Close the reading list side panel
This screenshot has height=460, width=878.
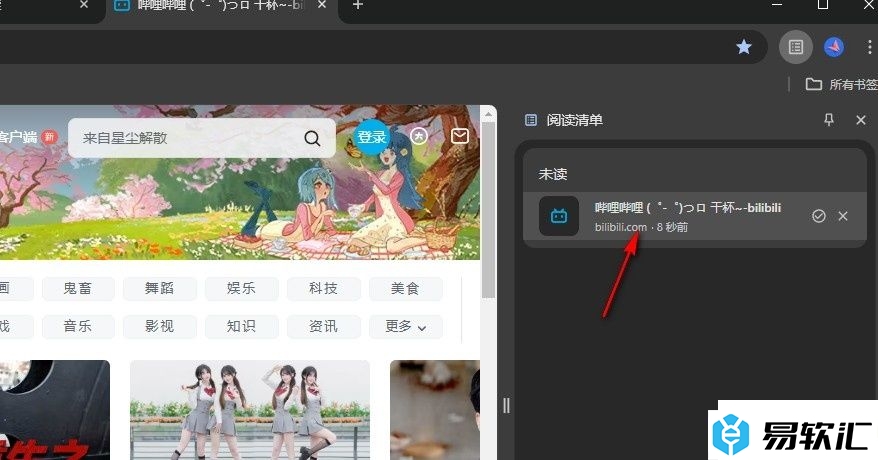pos(861,120)
